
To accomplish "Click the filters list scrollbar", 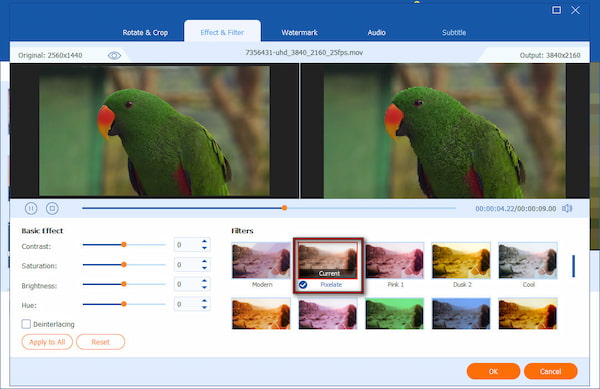I will coord(573,266).
